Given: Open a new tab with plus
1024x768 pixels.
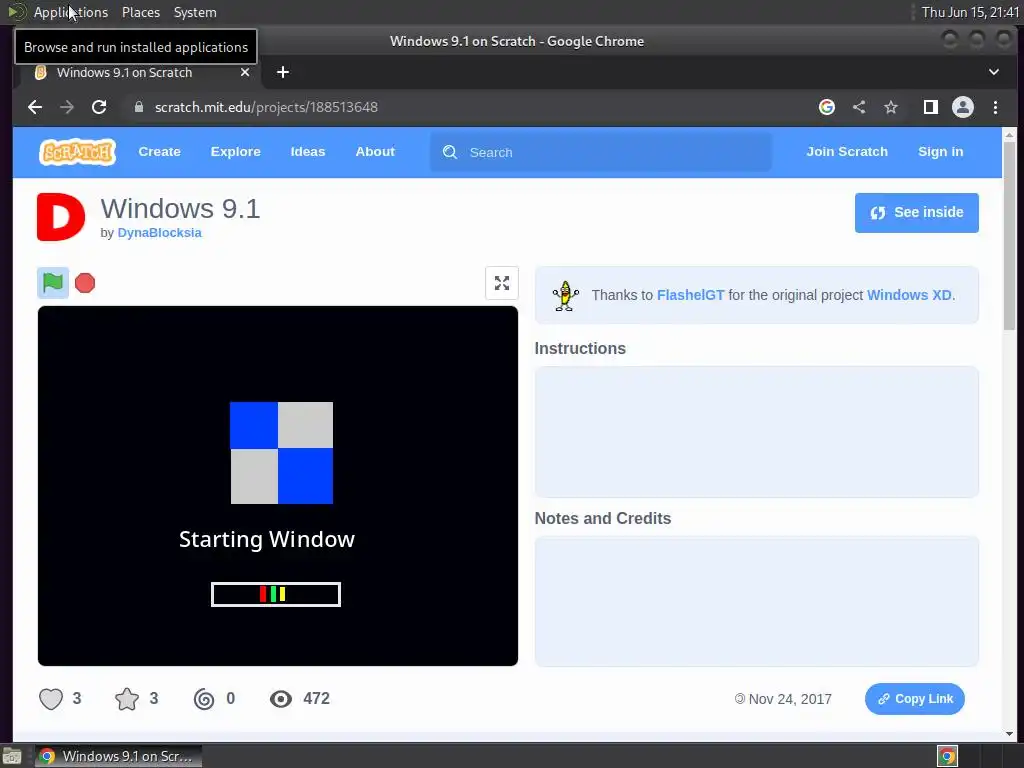Looking at the screenshot, I should tap(283, 72).
